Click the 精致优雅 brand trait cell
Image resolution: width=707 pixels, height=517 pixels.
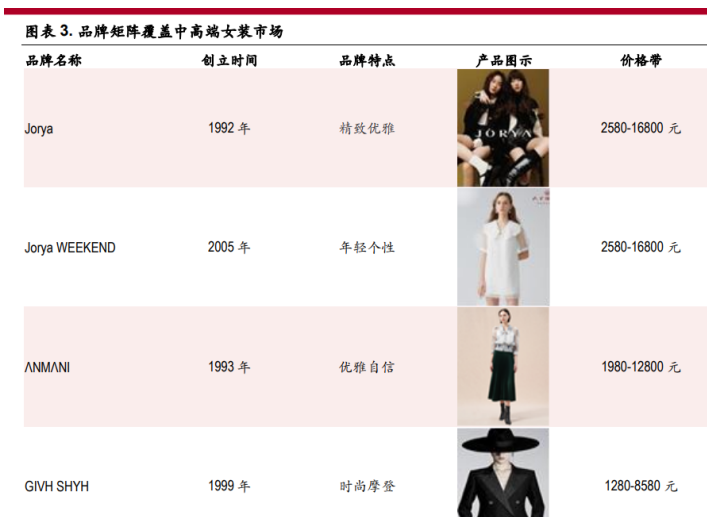[367, 128]
